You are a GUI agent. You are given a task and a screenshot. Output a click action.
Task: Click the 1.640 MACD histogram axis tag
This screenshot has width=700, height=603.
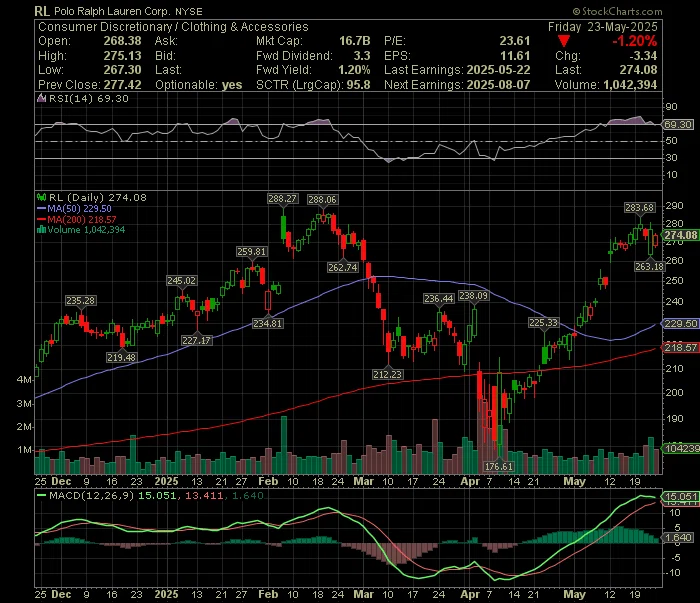coord(677,538)
